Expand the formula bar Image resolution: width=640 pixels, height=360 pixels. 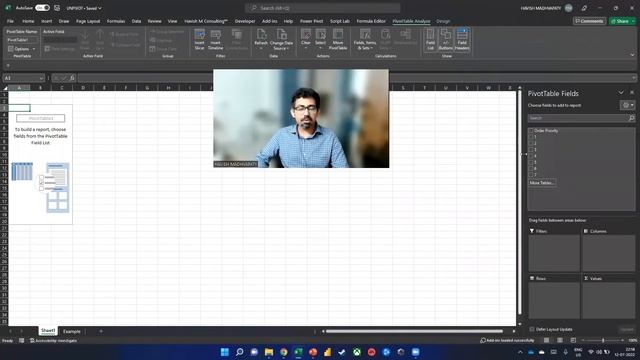coord(634,78)
